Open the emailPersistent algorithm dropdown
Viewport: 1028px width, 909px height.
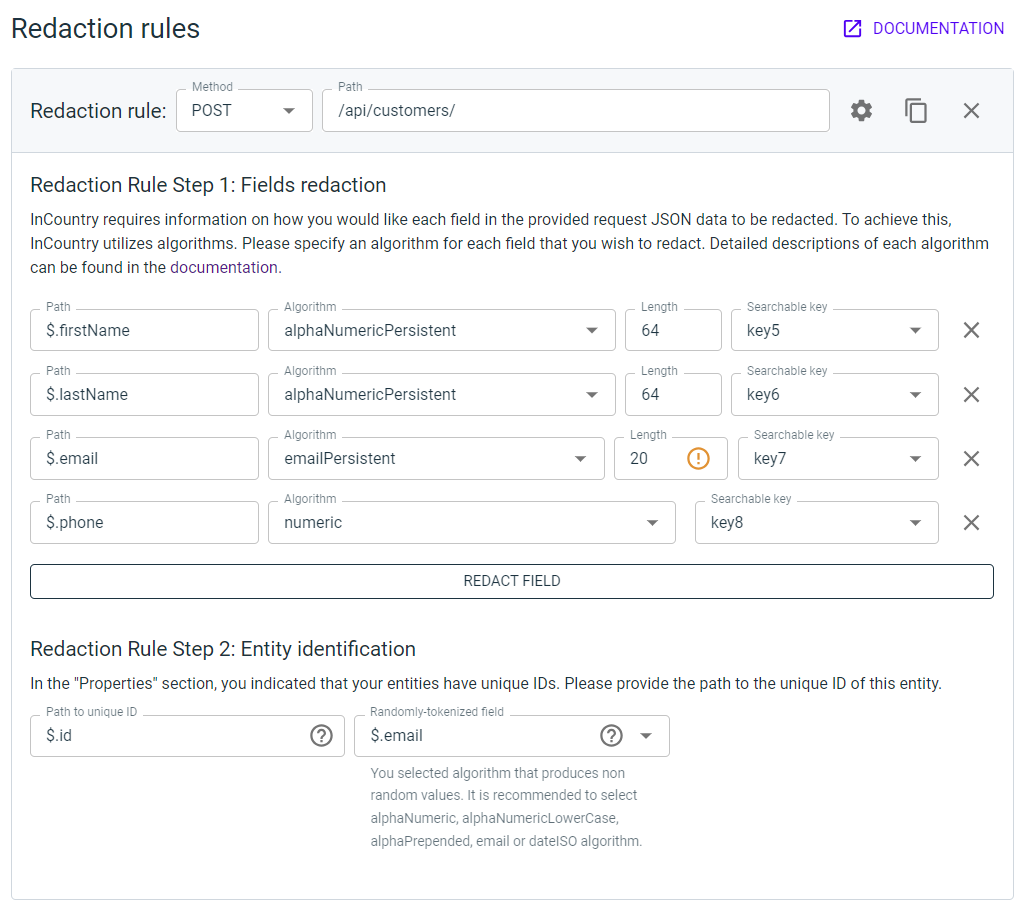pyautogui.click(x=580, y=459)
